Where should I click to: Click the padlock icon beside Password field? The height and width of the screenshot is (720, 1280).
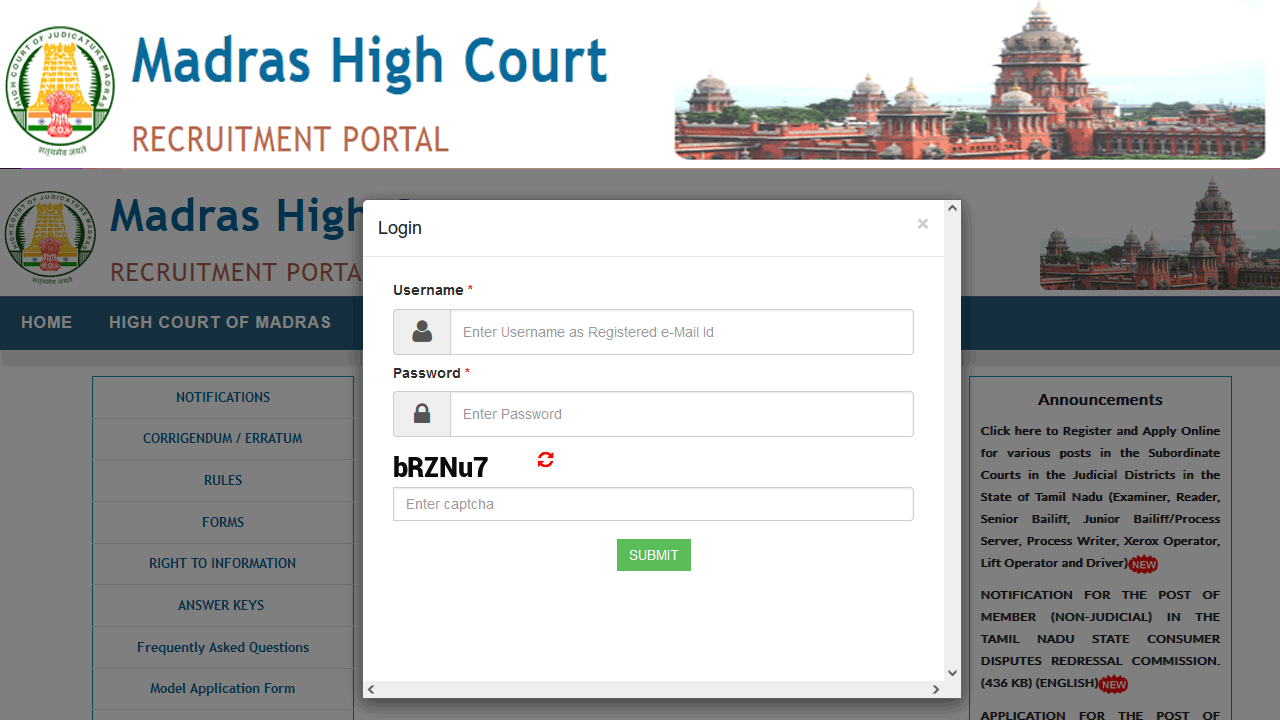(422, 414)
